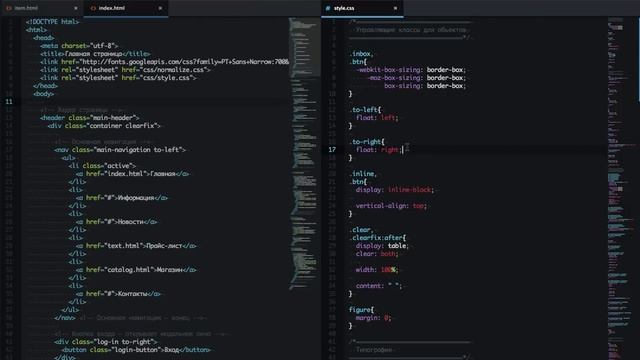The width and height of the screenshot is (640, 360).
Task: Click the width: 100%; declaration
Action: (x=377, y=270)
